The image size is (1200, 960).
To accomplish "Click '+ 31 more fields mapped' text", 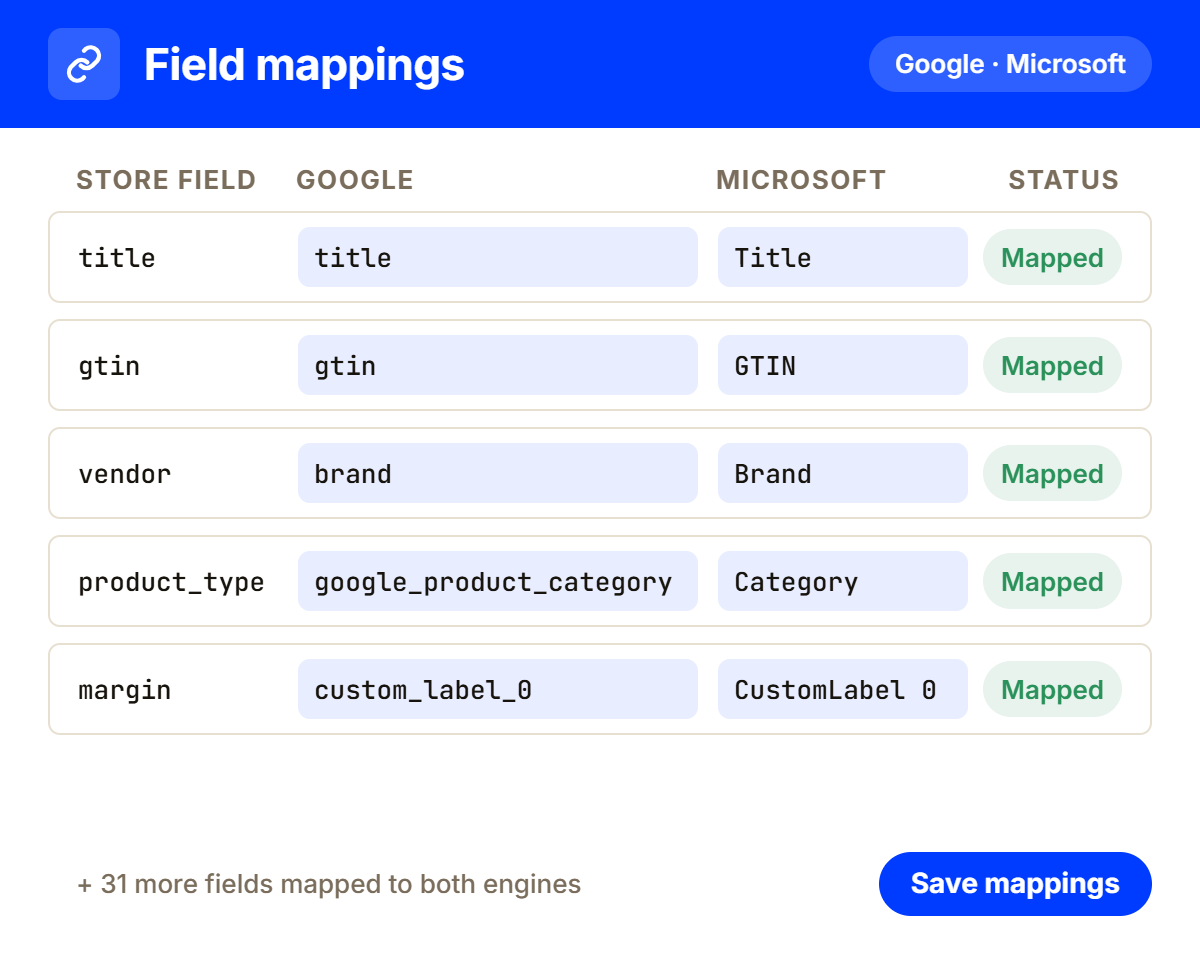I will coord(329,884).
